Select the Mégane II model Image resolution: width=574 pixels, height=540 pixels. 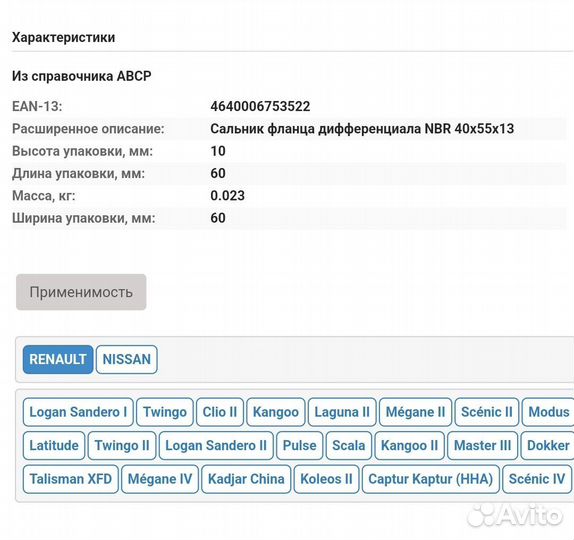tap(415, 412)
